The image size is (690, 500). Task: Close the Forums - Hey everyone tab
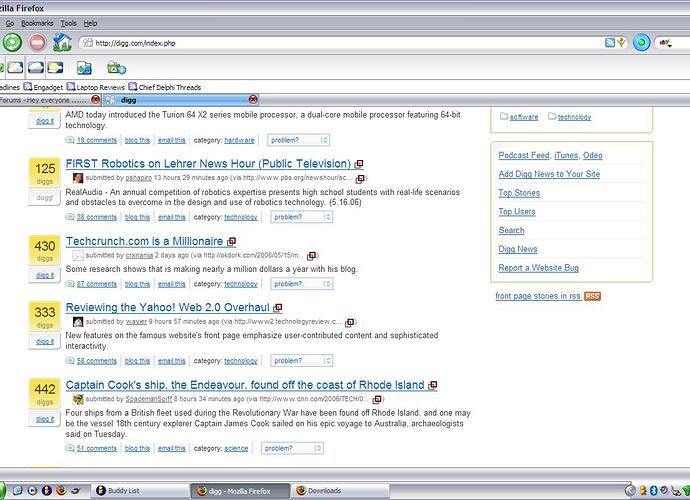(x=95, y=99)
